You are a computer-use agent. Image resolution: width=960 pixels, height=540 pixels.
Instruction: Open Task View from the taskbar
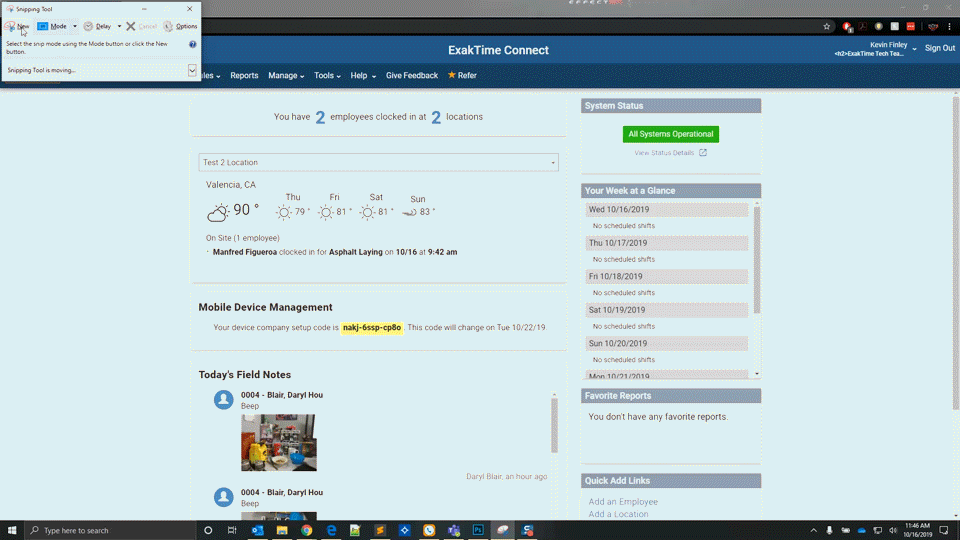click(232, 530)
